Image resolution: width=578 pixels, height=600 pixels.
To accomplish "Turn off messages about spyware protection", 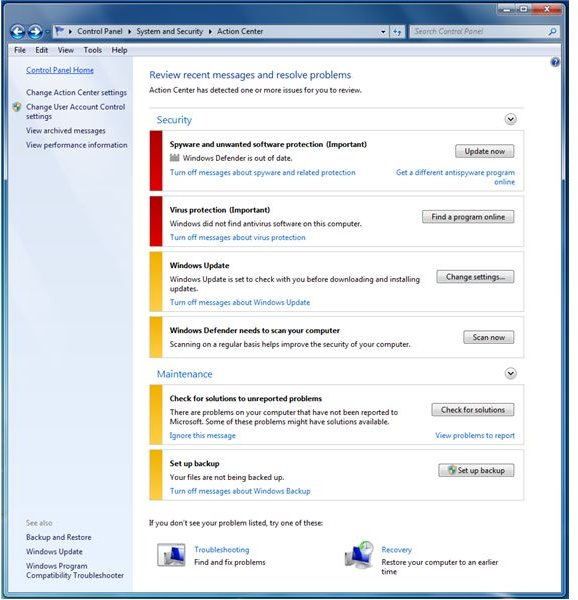I will tap(262, 173).
